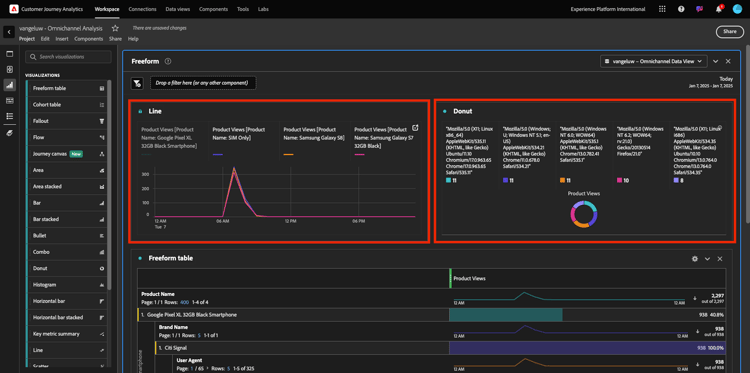The image size is (750, 373).
Task: Select Key metric summary visualization
Action: pyautogui.click(x=66, y=334)
